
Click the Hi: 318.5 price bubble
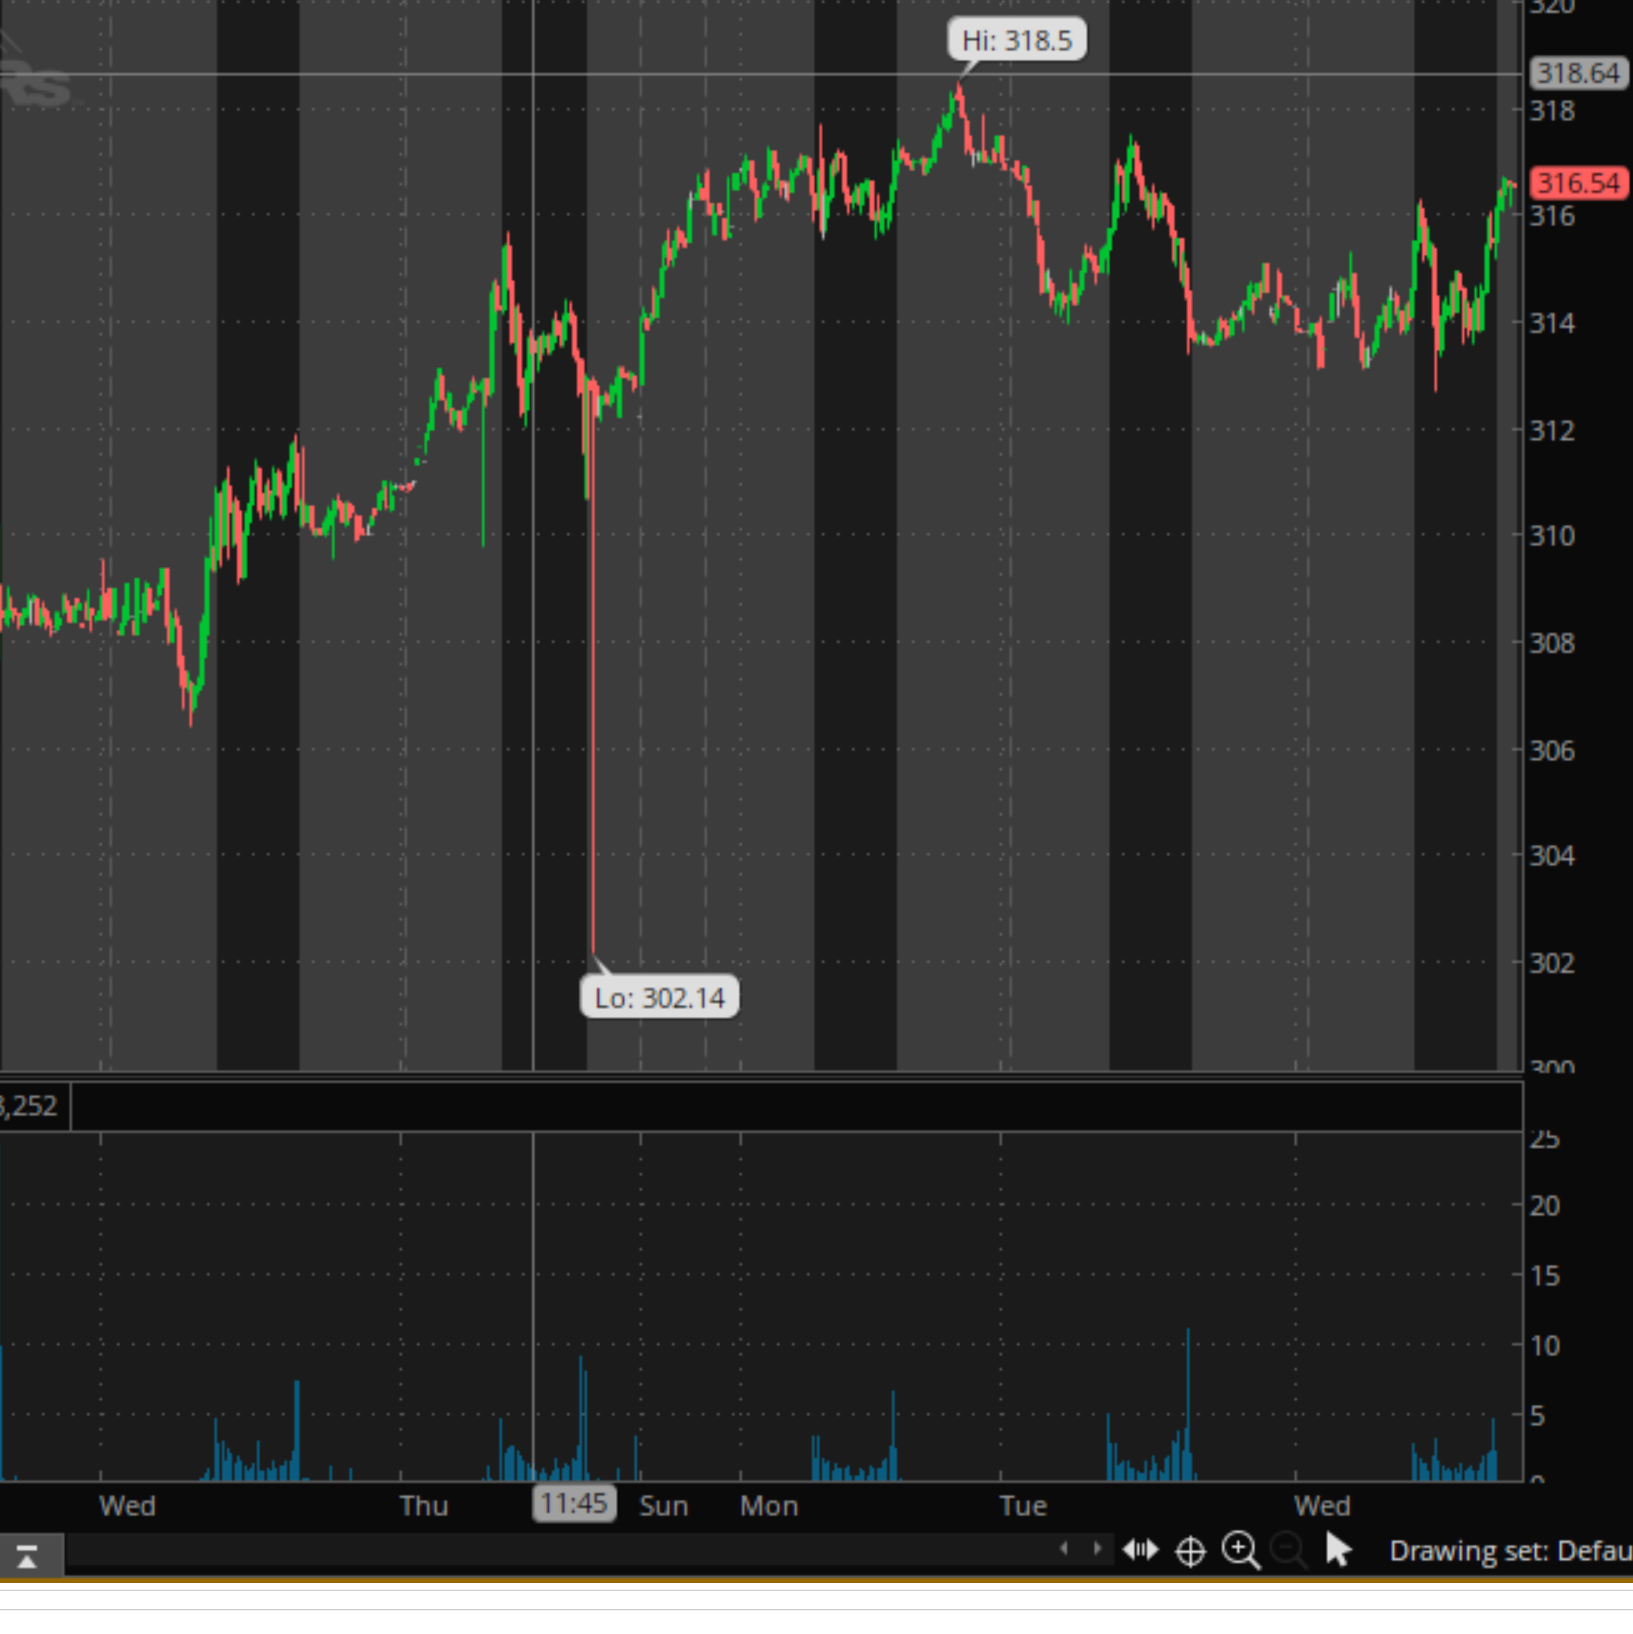coord(1016,41)
